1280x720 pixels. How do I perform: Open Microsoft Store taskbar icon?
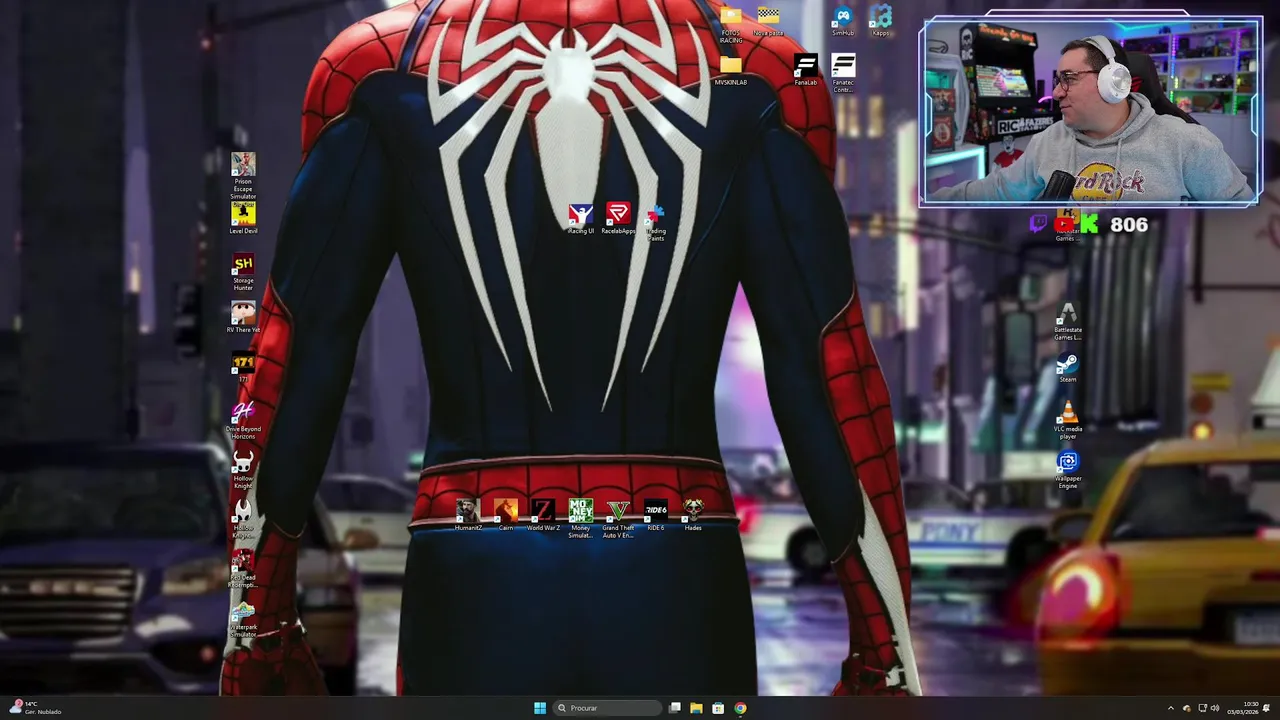coord(718,708)
